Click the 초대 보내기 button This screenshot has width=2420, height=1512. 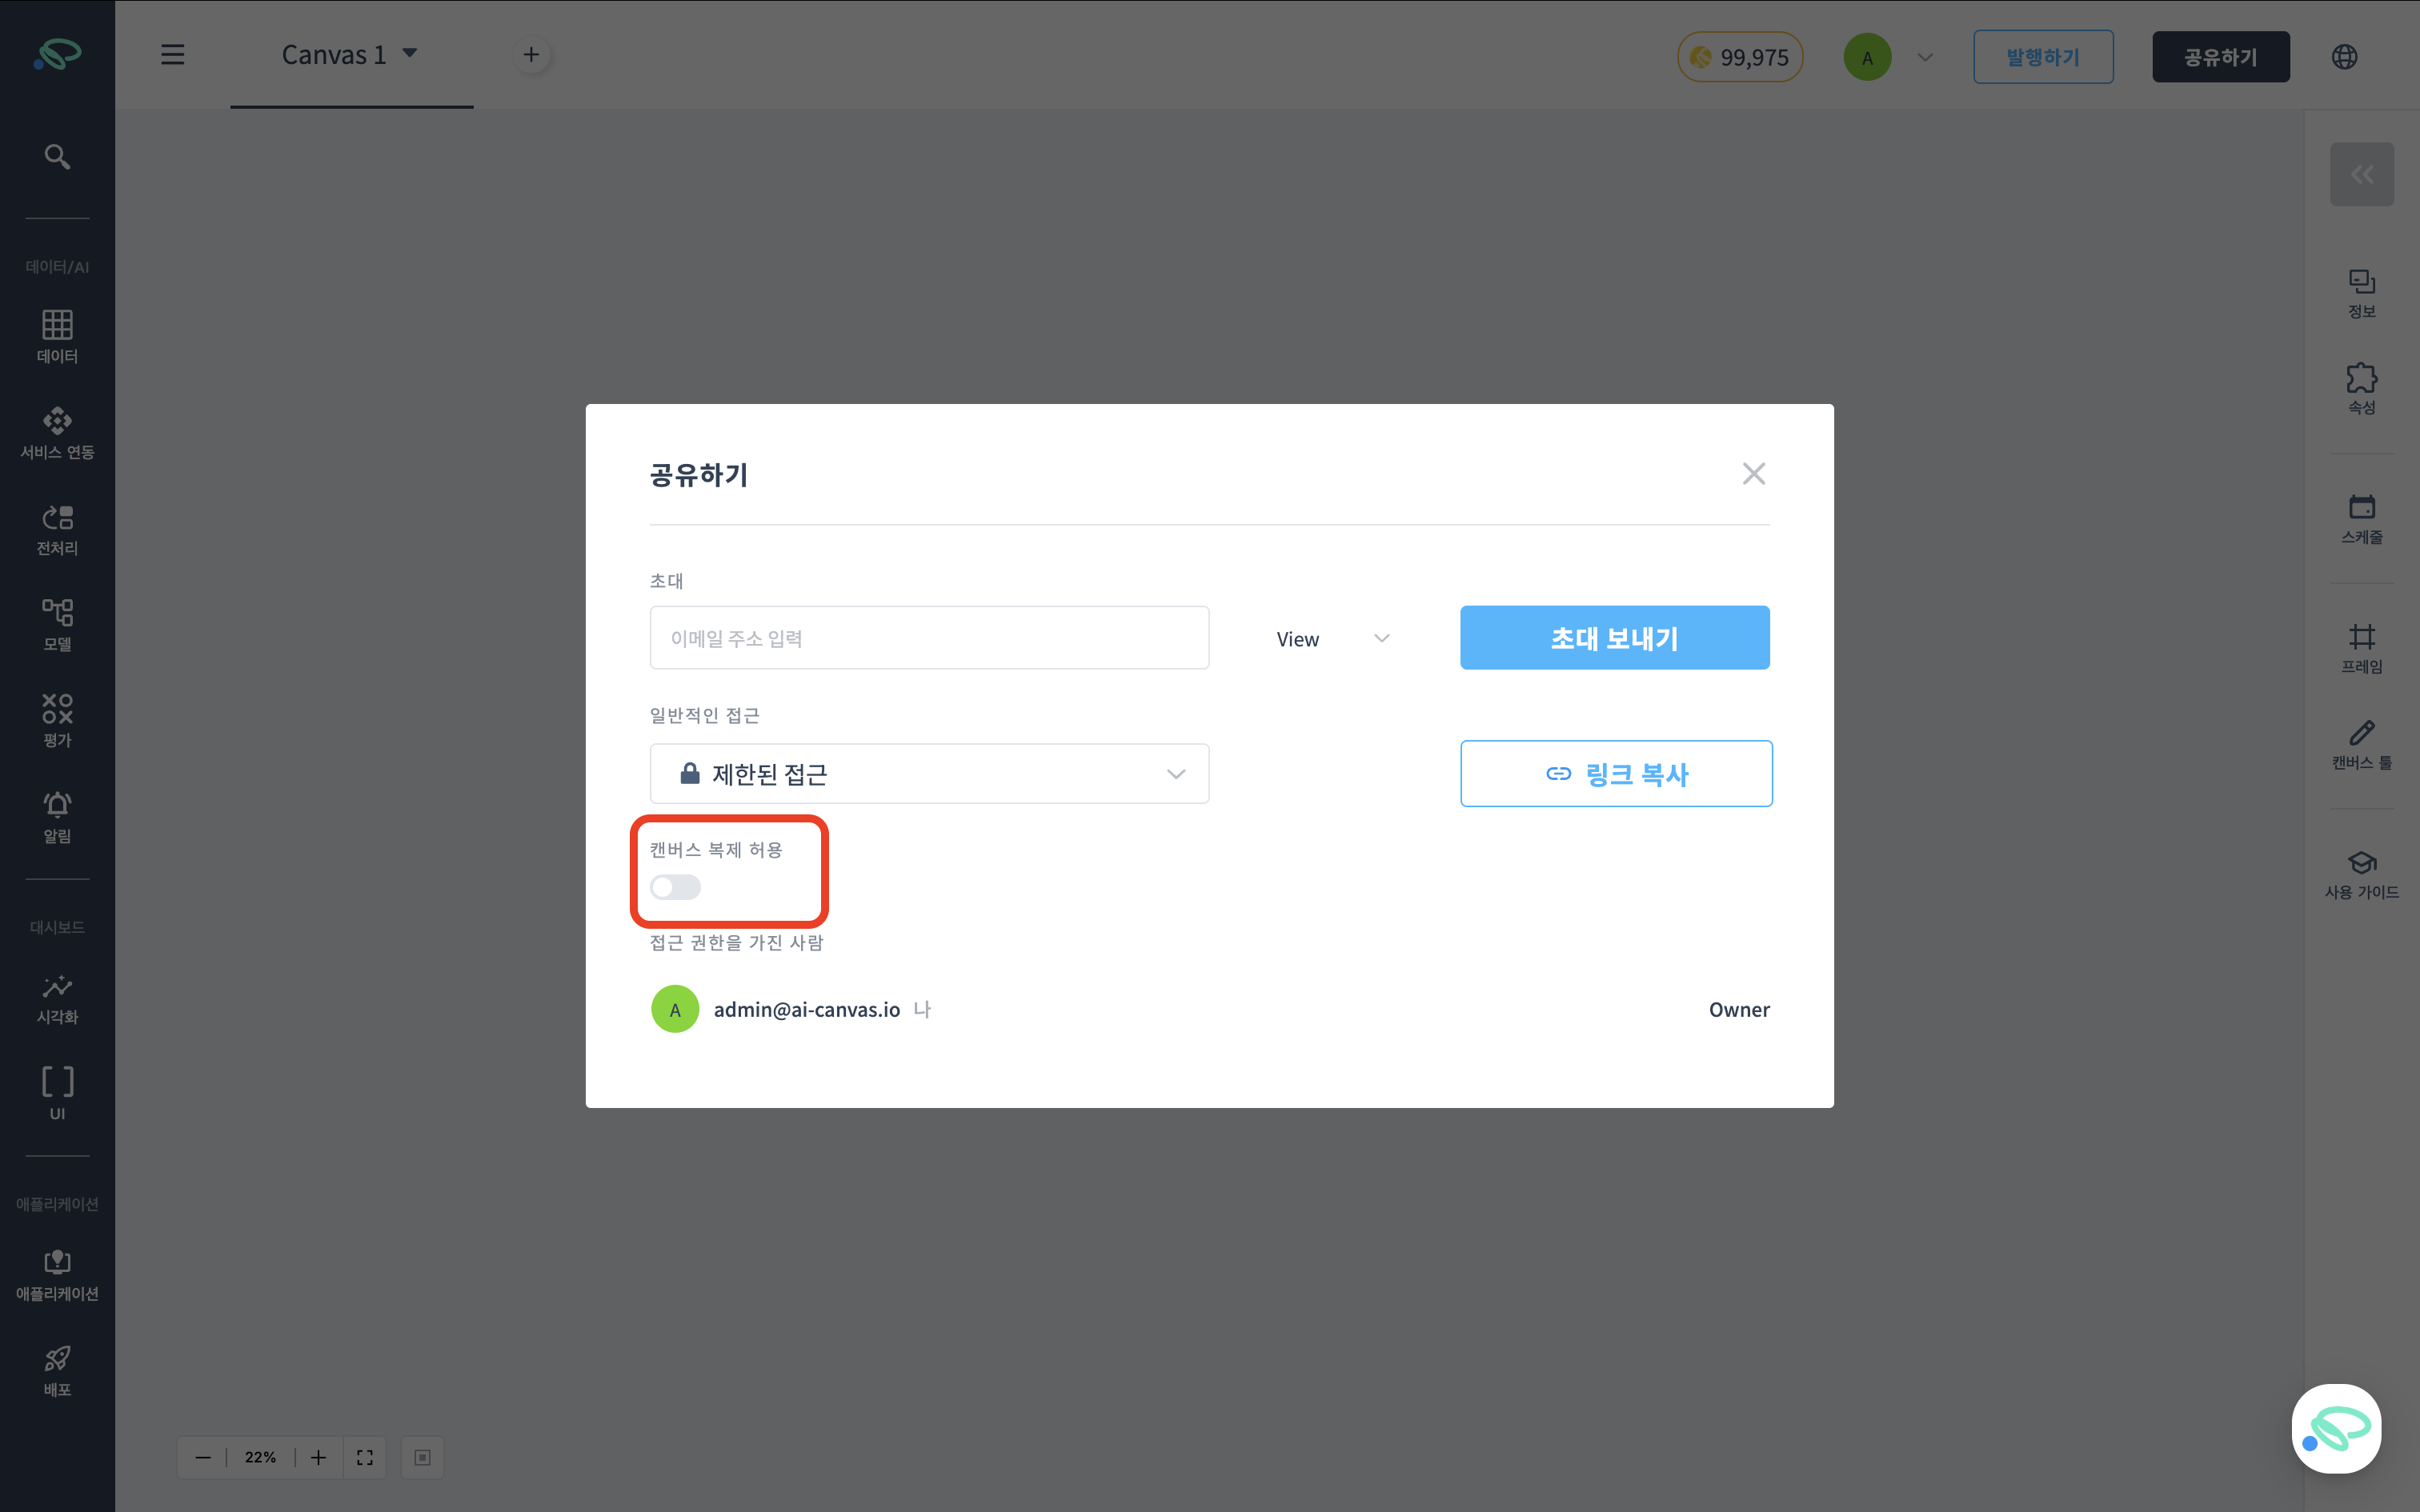pyautogui.click(x=1614, y=637)
